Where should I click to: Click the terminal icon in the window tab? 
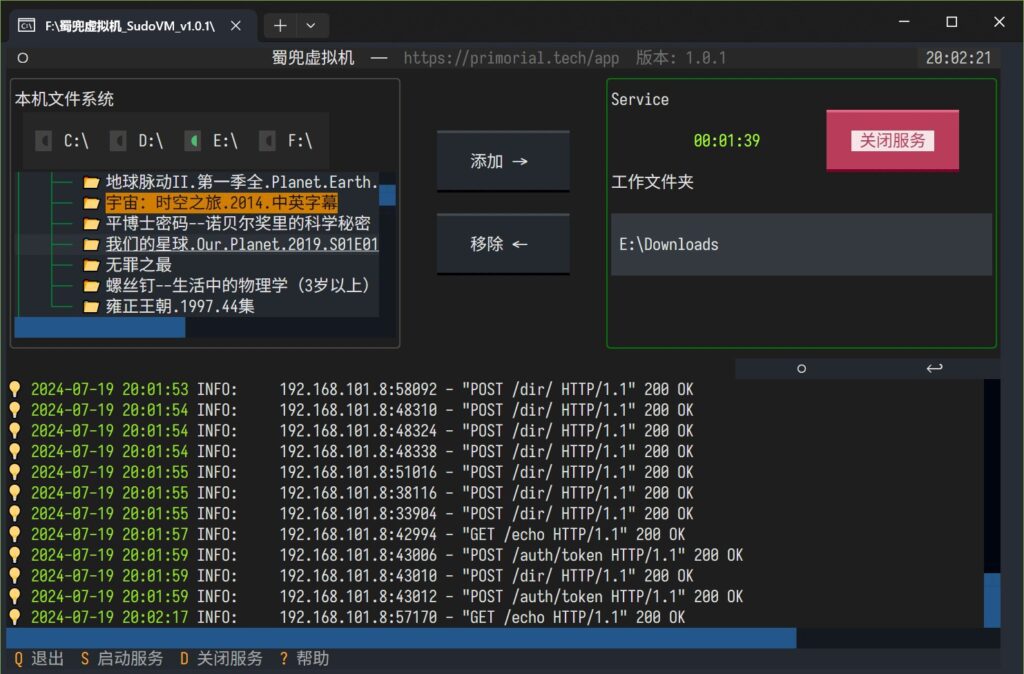pos(27,25)
